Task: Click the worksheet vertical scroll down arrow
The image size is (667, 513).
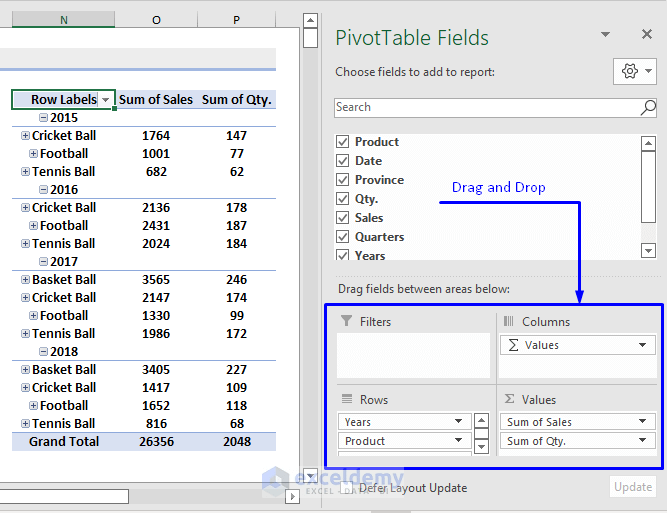Action: [x=311, y=476]
